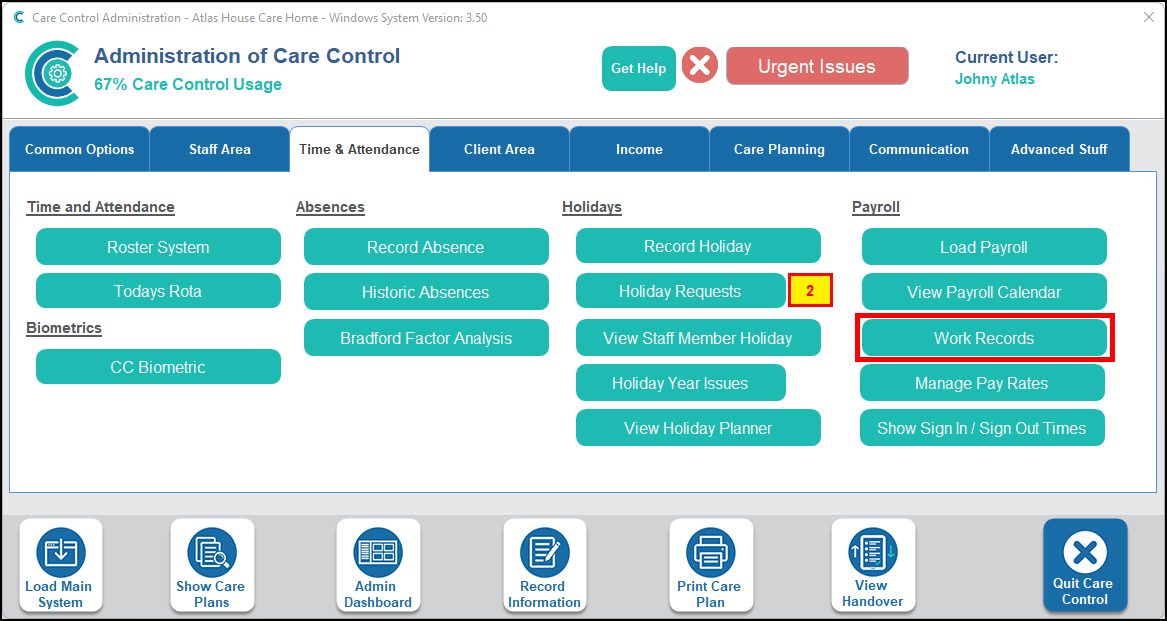The height and width of the screenshot is (621, 1167).
Task: Open the Urgent Issues button
Action: click(x=816, y=67)
